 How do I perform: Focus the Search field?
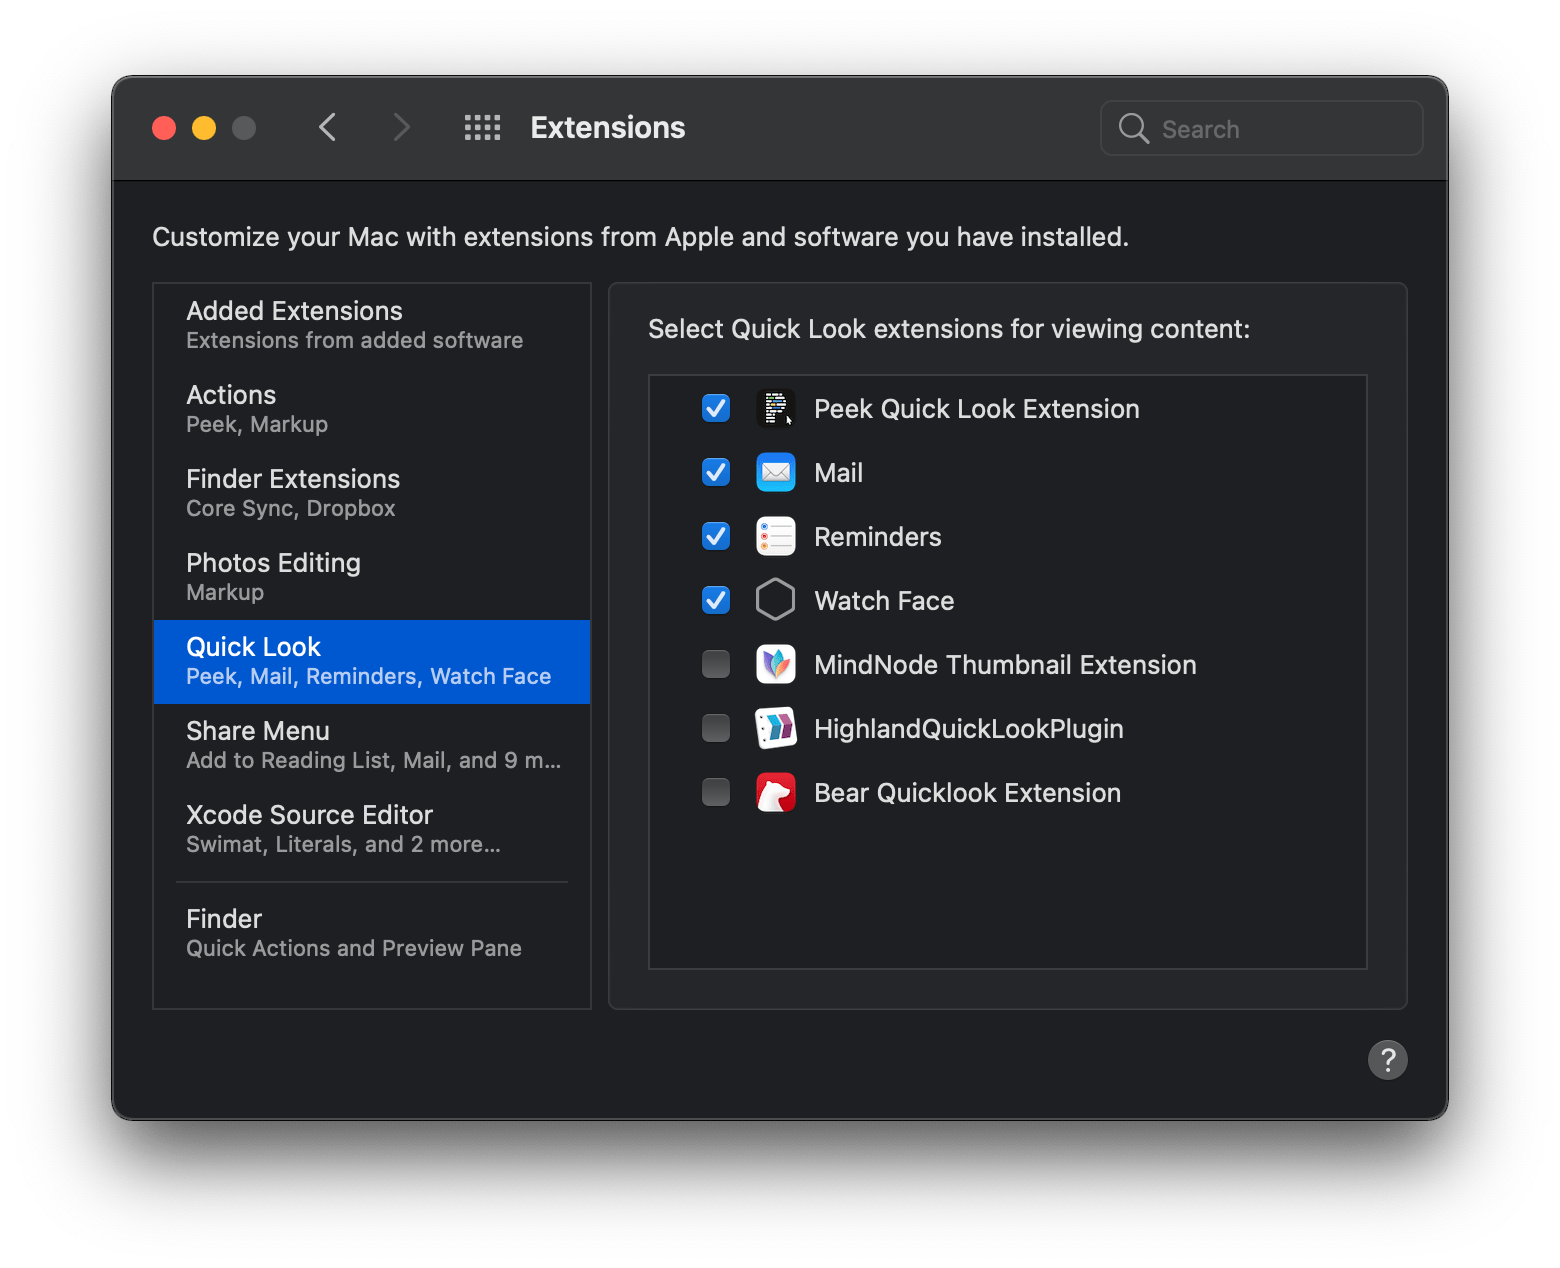(x=1262, y=128)
